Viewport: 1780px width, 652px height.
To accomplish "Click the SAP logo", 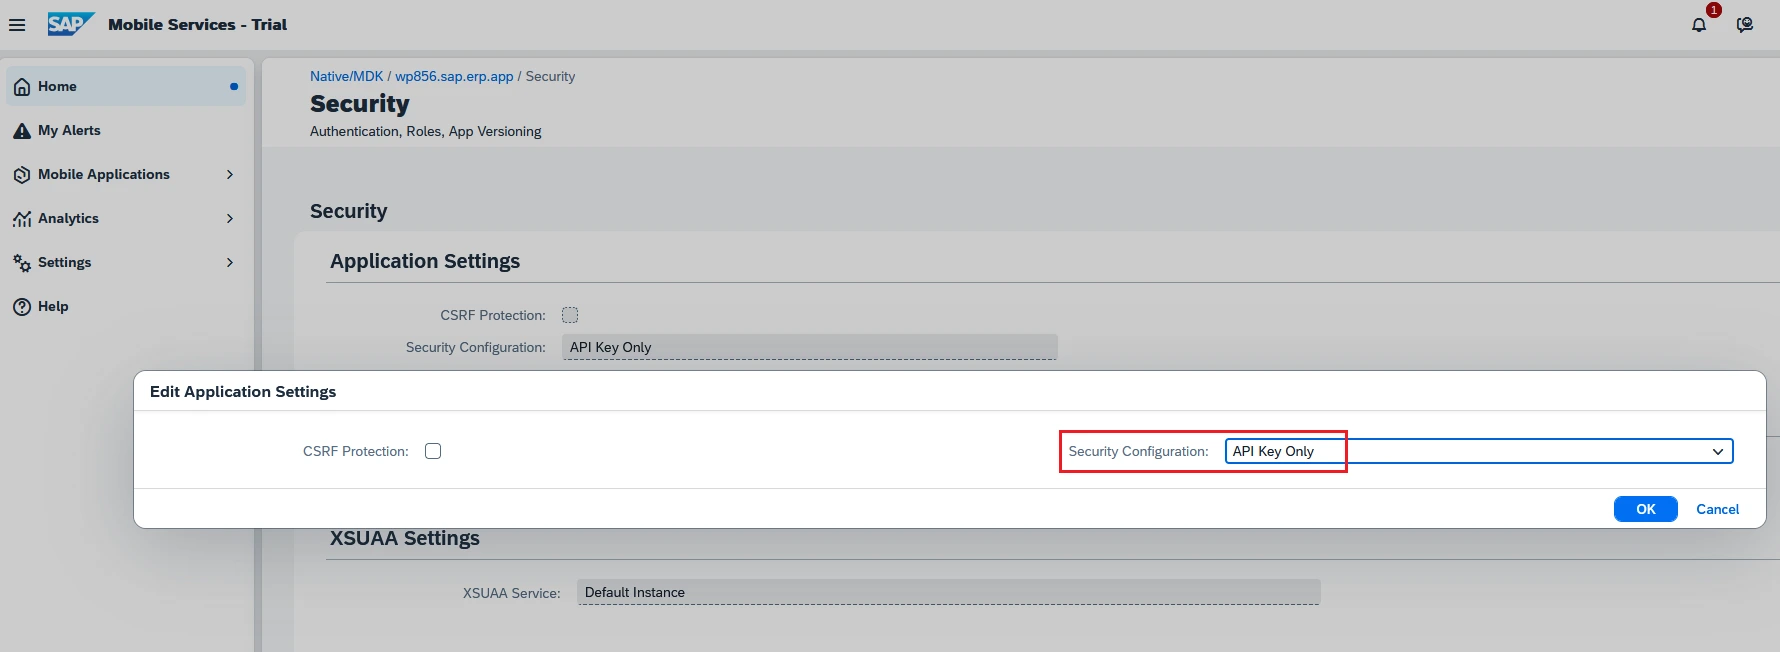I will [71, 24].
